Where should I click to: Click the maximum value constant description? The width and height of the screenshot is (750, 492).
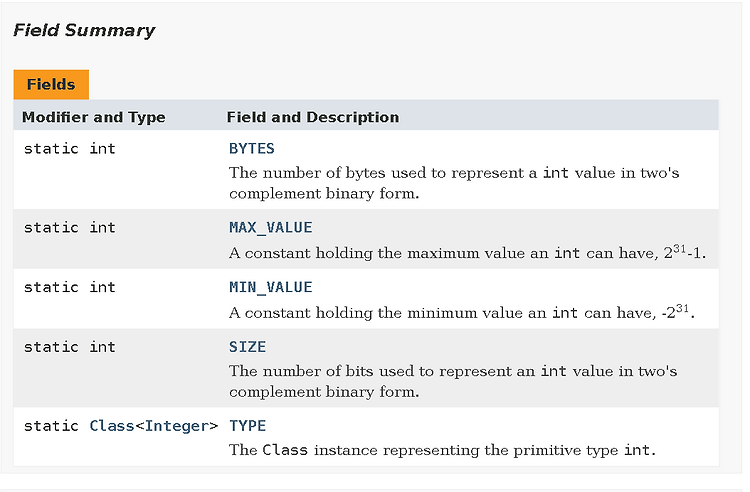click(x=467, y=252)
